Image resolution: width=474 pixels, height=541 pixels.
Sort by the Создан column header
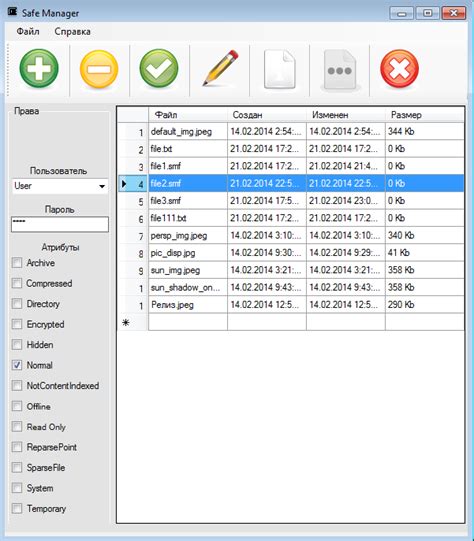267,115
